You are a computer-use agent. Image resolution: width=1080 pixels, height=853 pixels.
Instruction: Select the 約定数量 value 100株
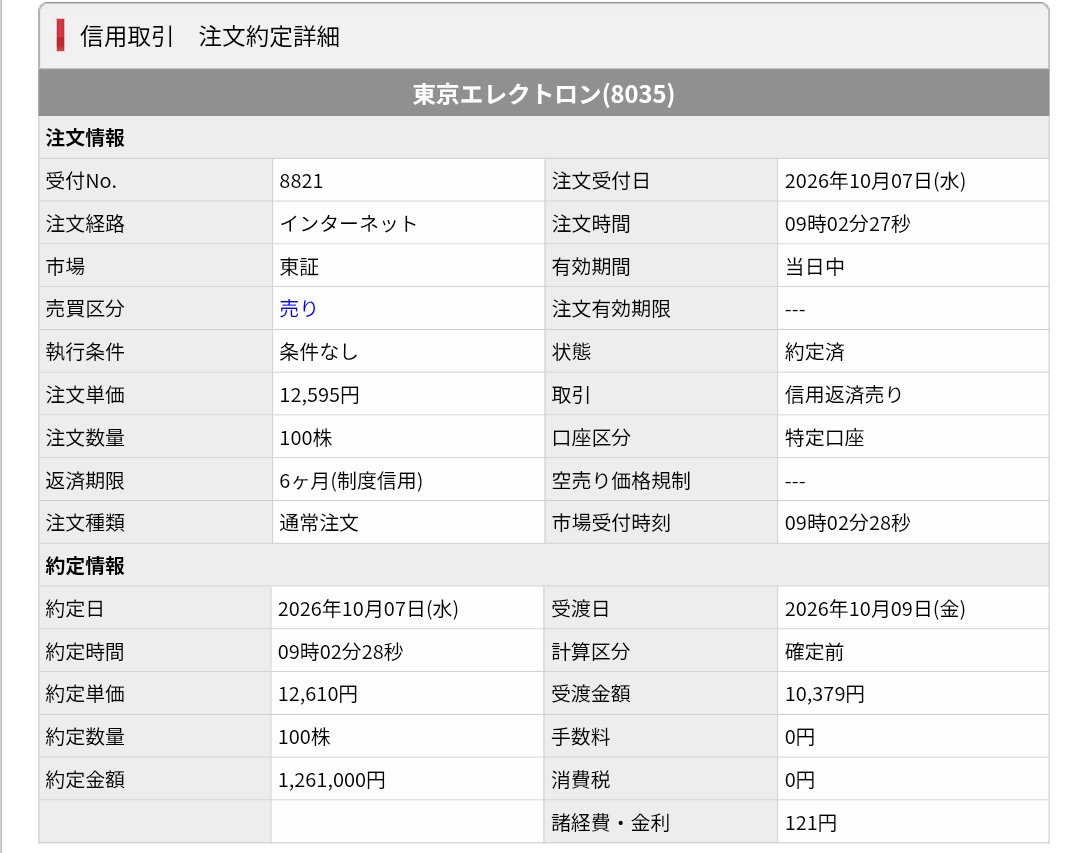coord(304,737)
